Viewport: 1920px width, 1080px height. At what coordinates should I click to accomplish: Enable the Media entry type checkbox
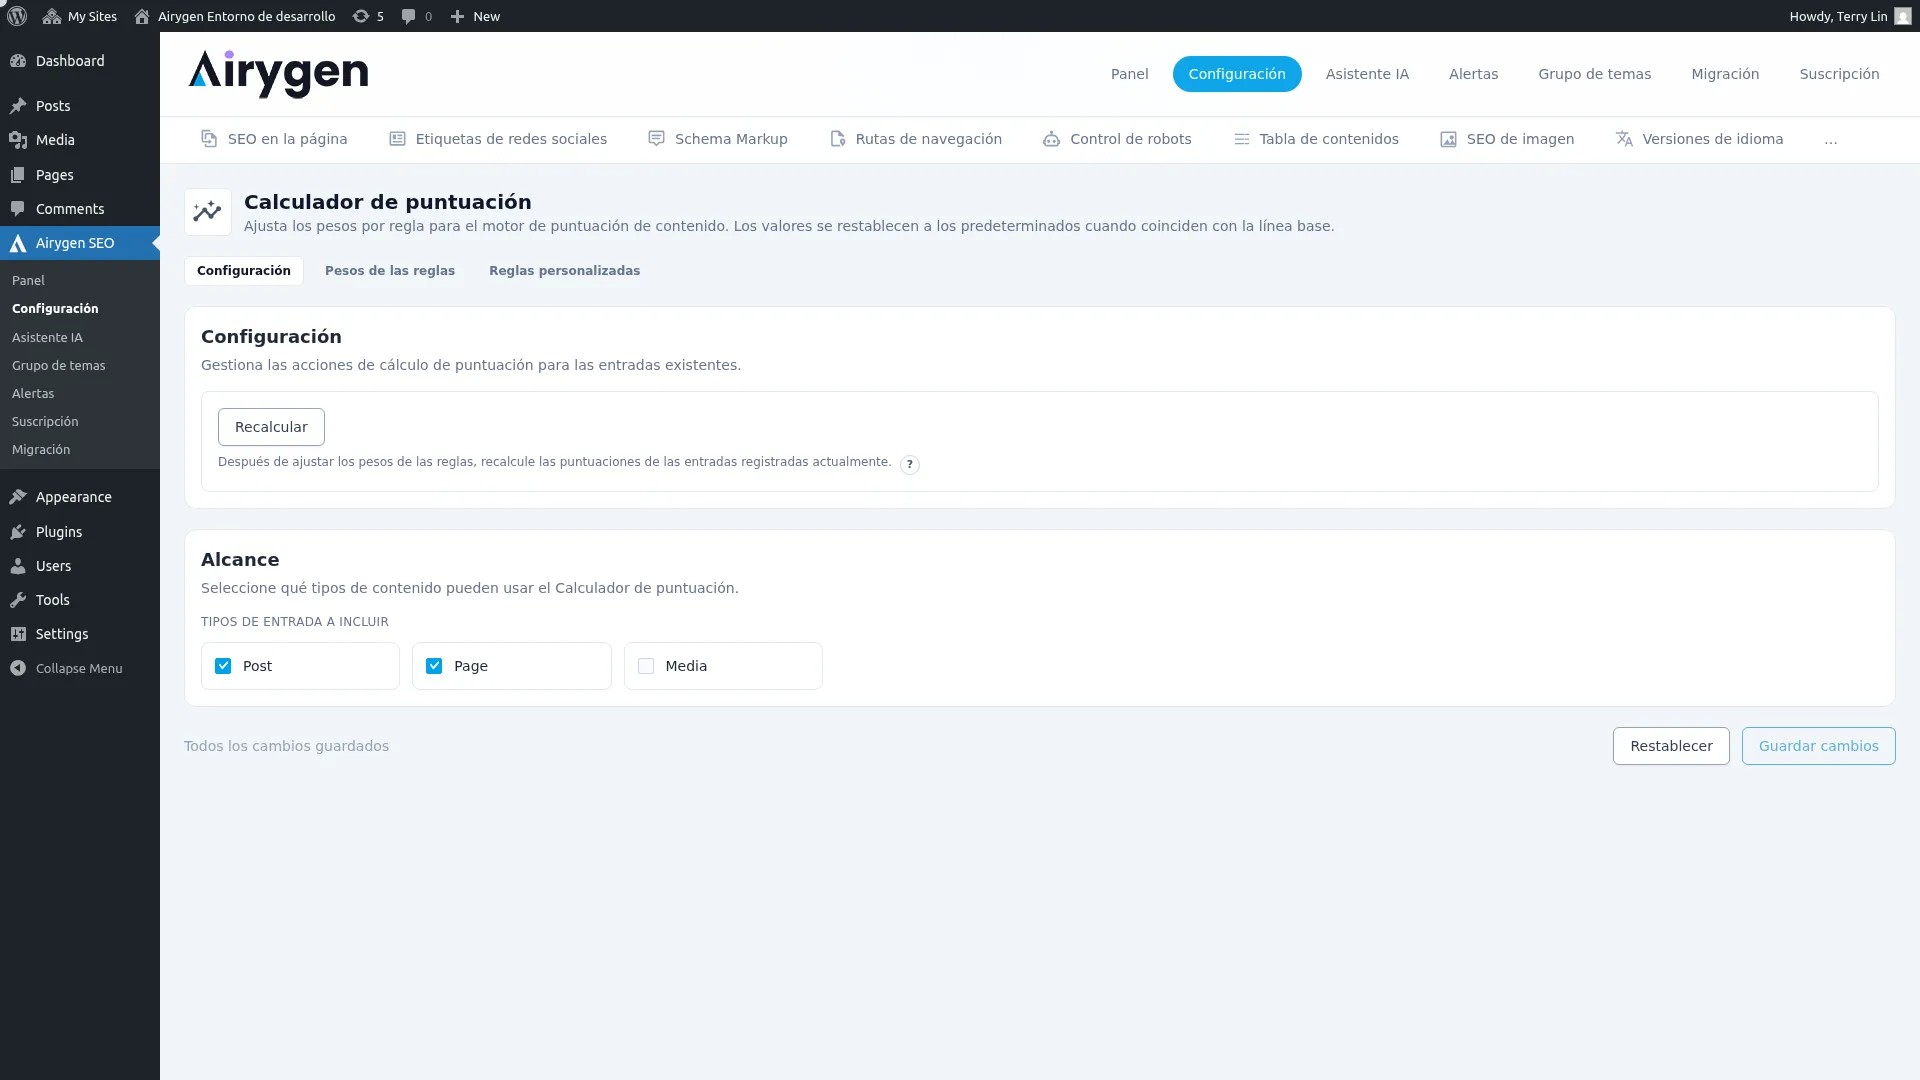click(x=646, y=666)
